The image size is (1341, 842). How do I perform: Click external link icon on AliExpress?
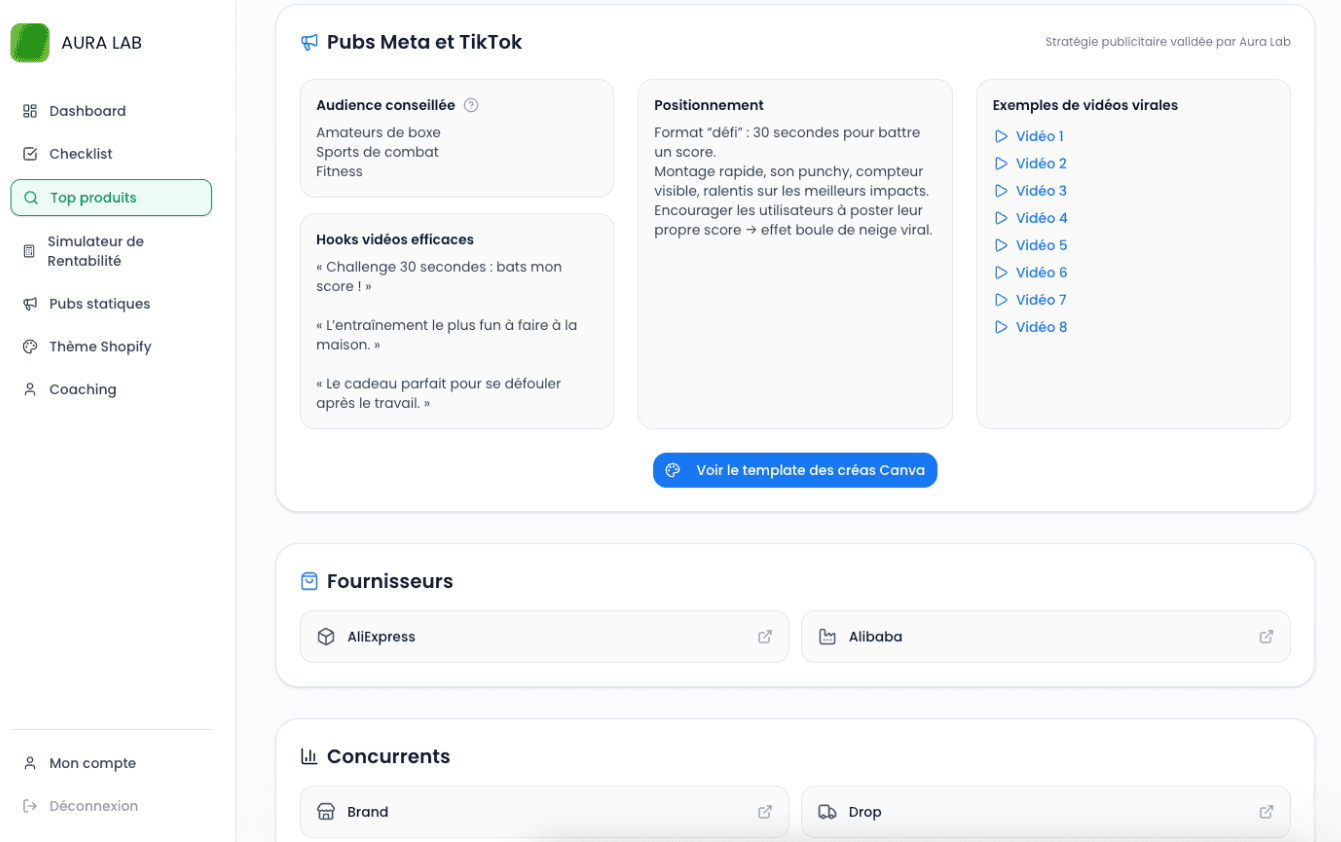point(765,637)
